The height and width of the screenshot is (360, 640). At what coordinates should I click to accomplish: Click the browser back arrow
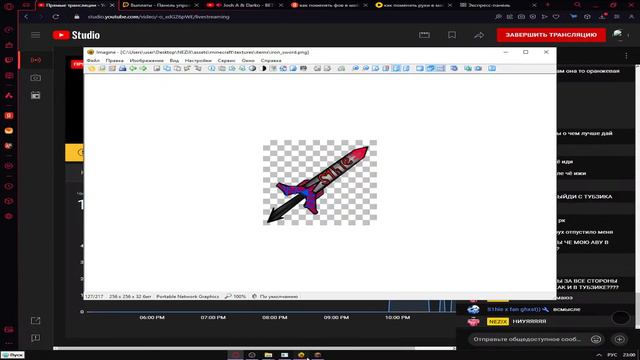[x=26, y=17]
